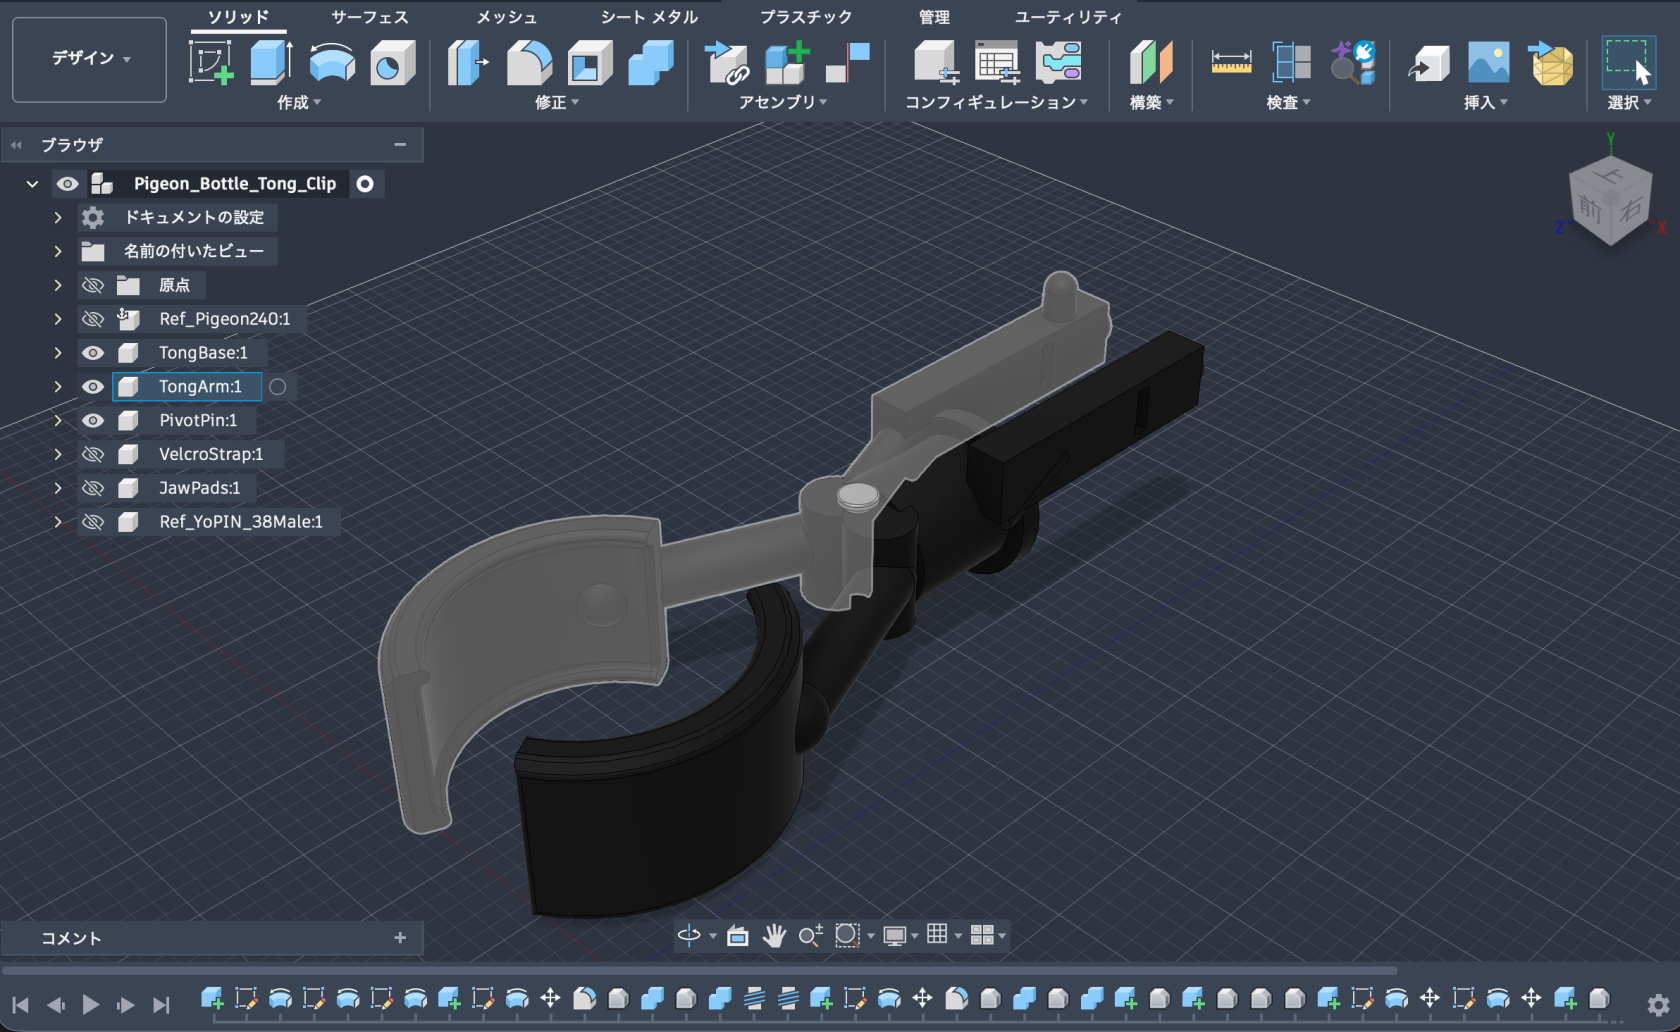Click the first timeline feature marker
Viewport: 1680px width, 1032px height.
(x=212, y=998)
